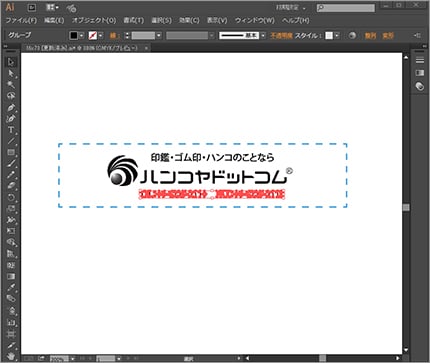
Task: Select the Shape Builder tool
Action: [11, 243]
